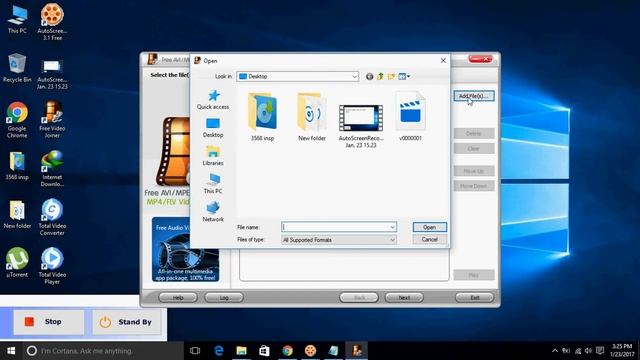Open the Store from the taskbar
This screenshot has width=640, height=360.
pyautogui.click(x=264, y=351)
